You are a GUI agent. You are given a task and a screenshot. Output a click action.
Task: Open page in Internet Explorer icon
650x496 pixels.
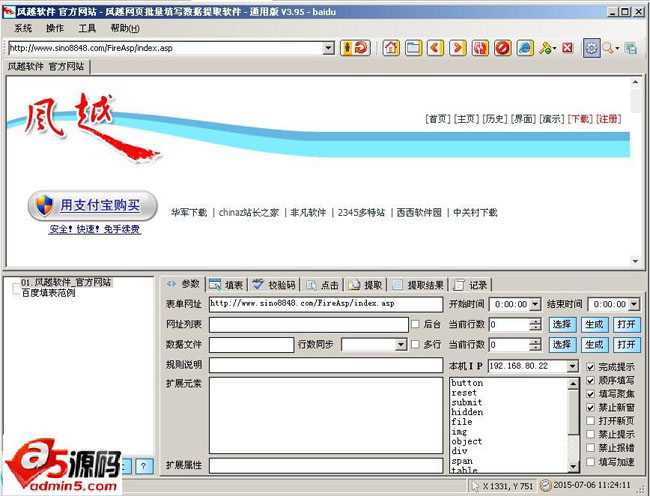525,48
